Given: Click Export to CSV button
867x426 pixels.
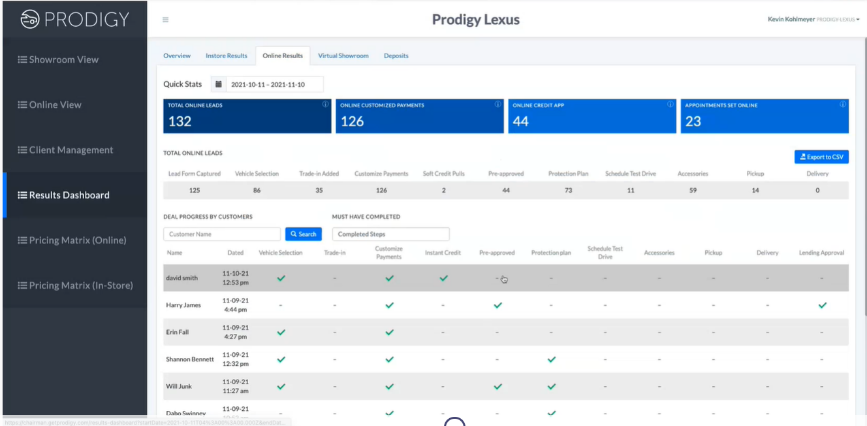Looking at the screenshot, I should [x=821, y=157].
